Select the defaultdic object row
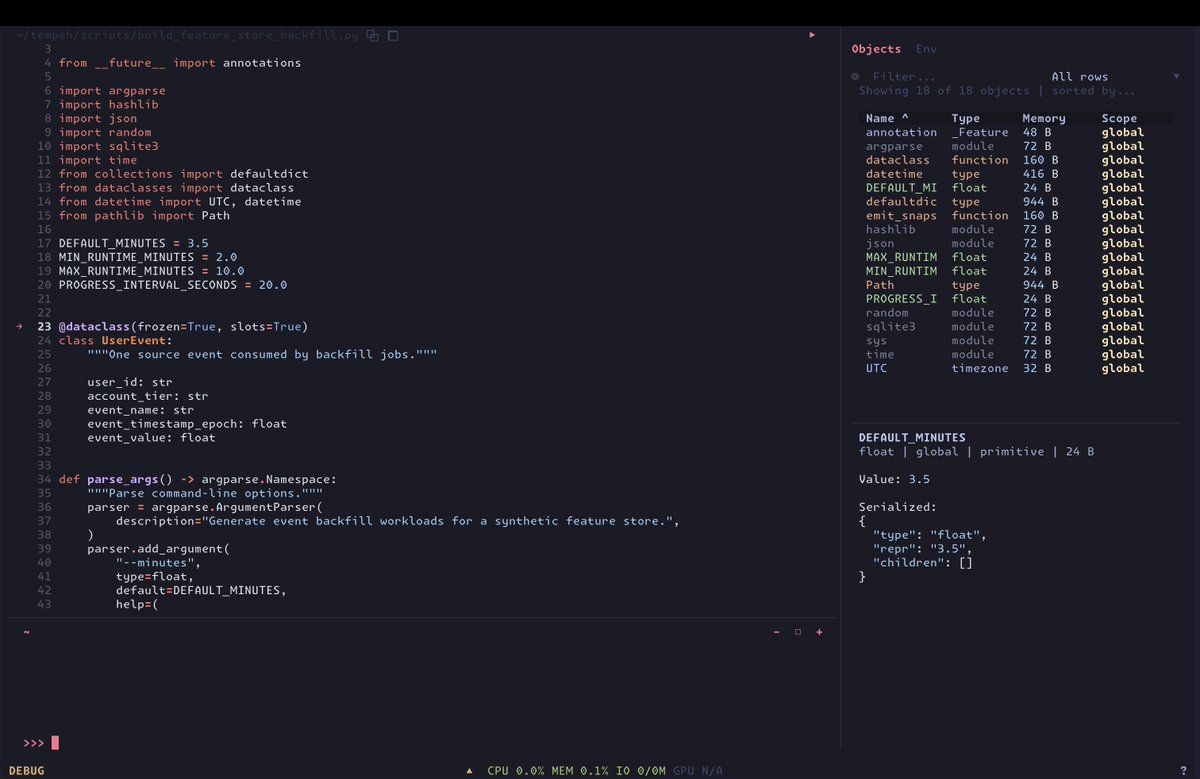The image size is (1200, 779). tap(1018, 202)
